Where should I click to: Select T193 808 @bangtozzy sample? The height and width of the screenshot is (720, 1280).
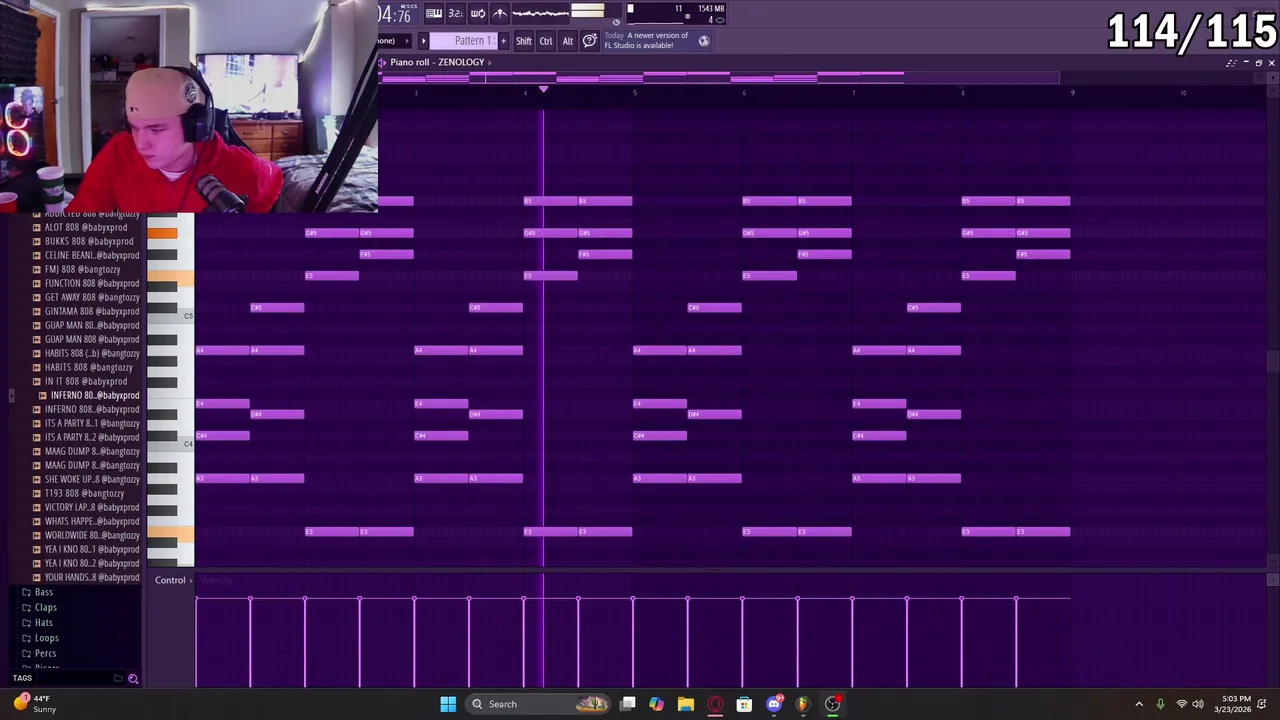click(84, 493)
